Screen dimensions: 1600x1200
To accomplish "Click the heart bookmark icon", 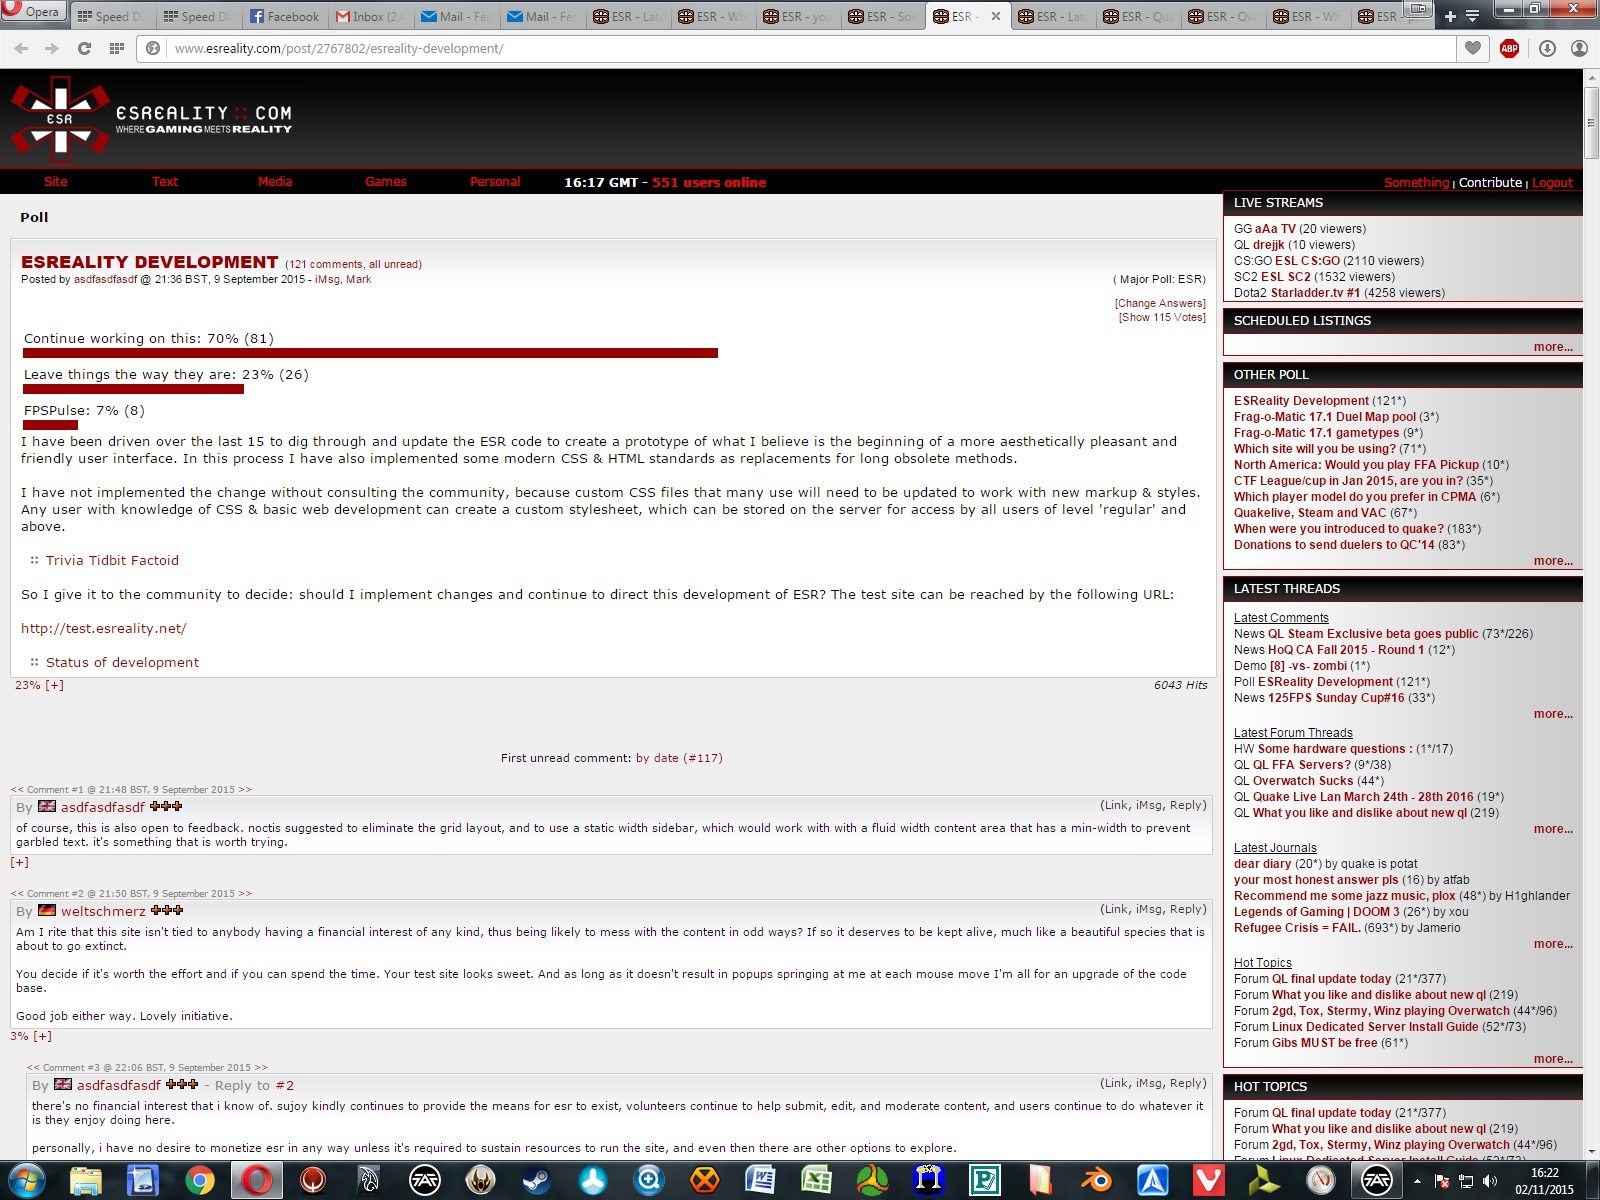I will coord(1473,48).
